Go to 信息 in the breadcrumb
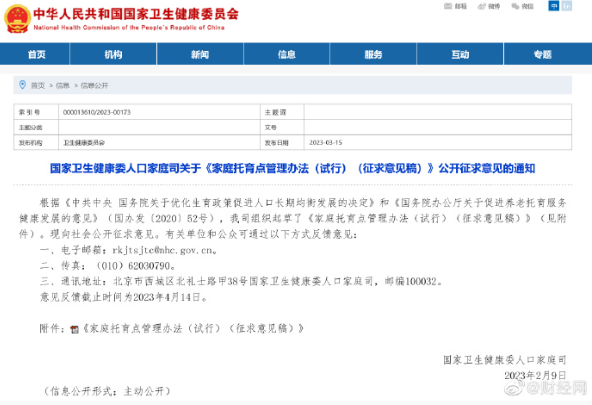The width and height of the screenshot is (592, 405). pos(63,86)
